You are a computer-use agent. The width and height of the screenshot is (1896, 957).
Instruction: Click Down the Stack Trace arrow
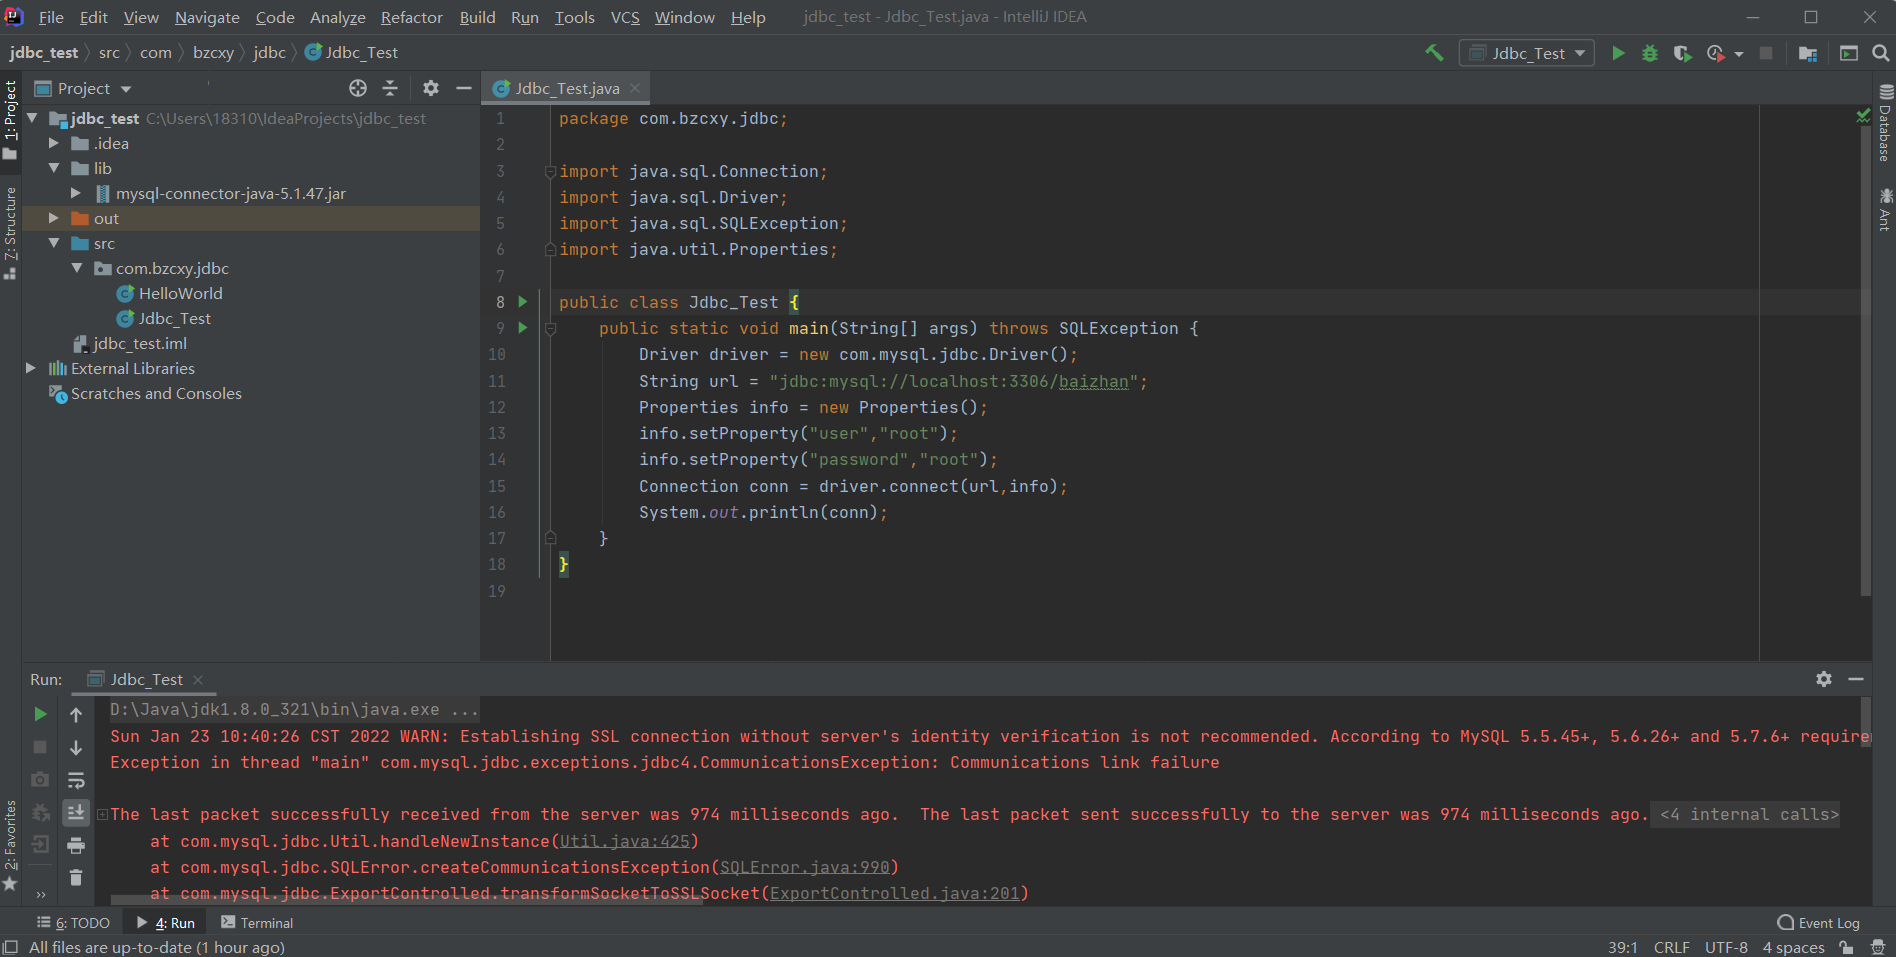pyautogui.click(x=76, y=747)
